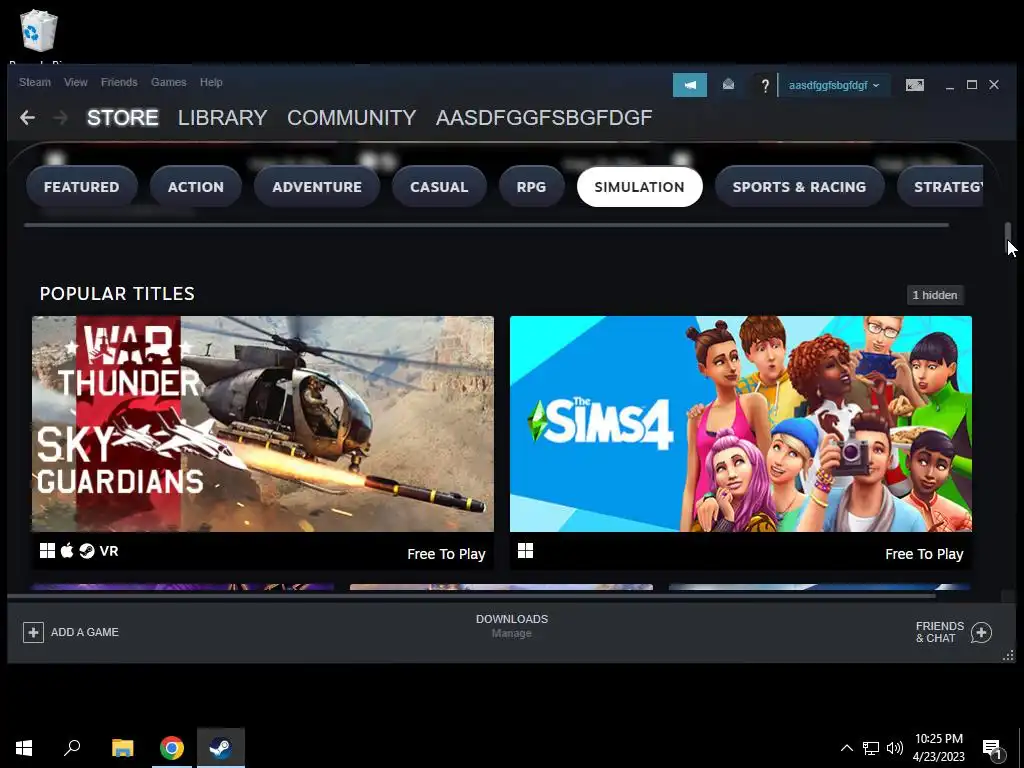Open the inbox envelope icon
The height and width of the screenshot is (768, 1024).
pyautogui.click(x=728, y=85)
